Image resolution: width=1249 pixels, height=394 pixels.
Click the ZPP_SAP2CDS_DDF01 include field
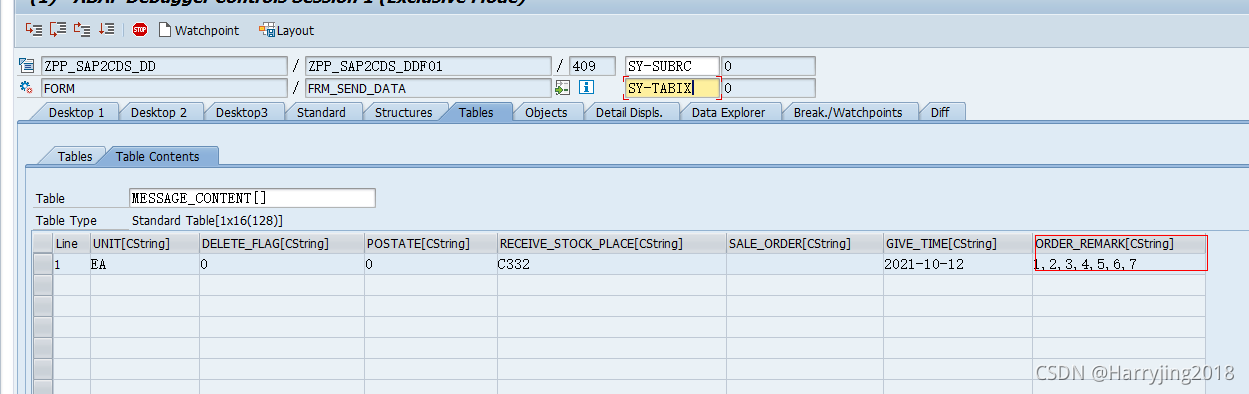pyautogui.click(x=428, y=67)
